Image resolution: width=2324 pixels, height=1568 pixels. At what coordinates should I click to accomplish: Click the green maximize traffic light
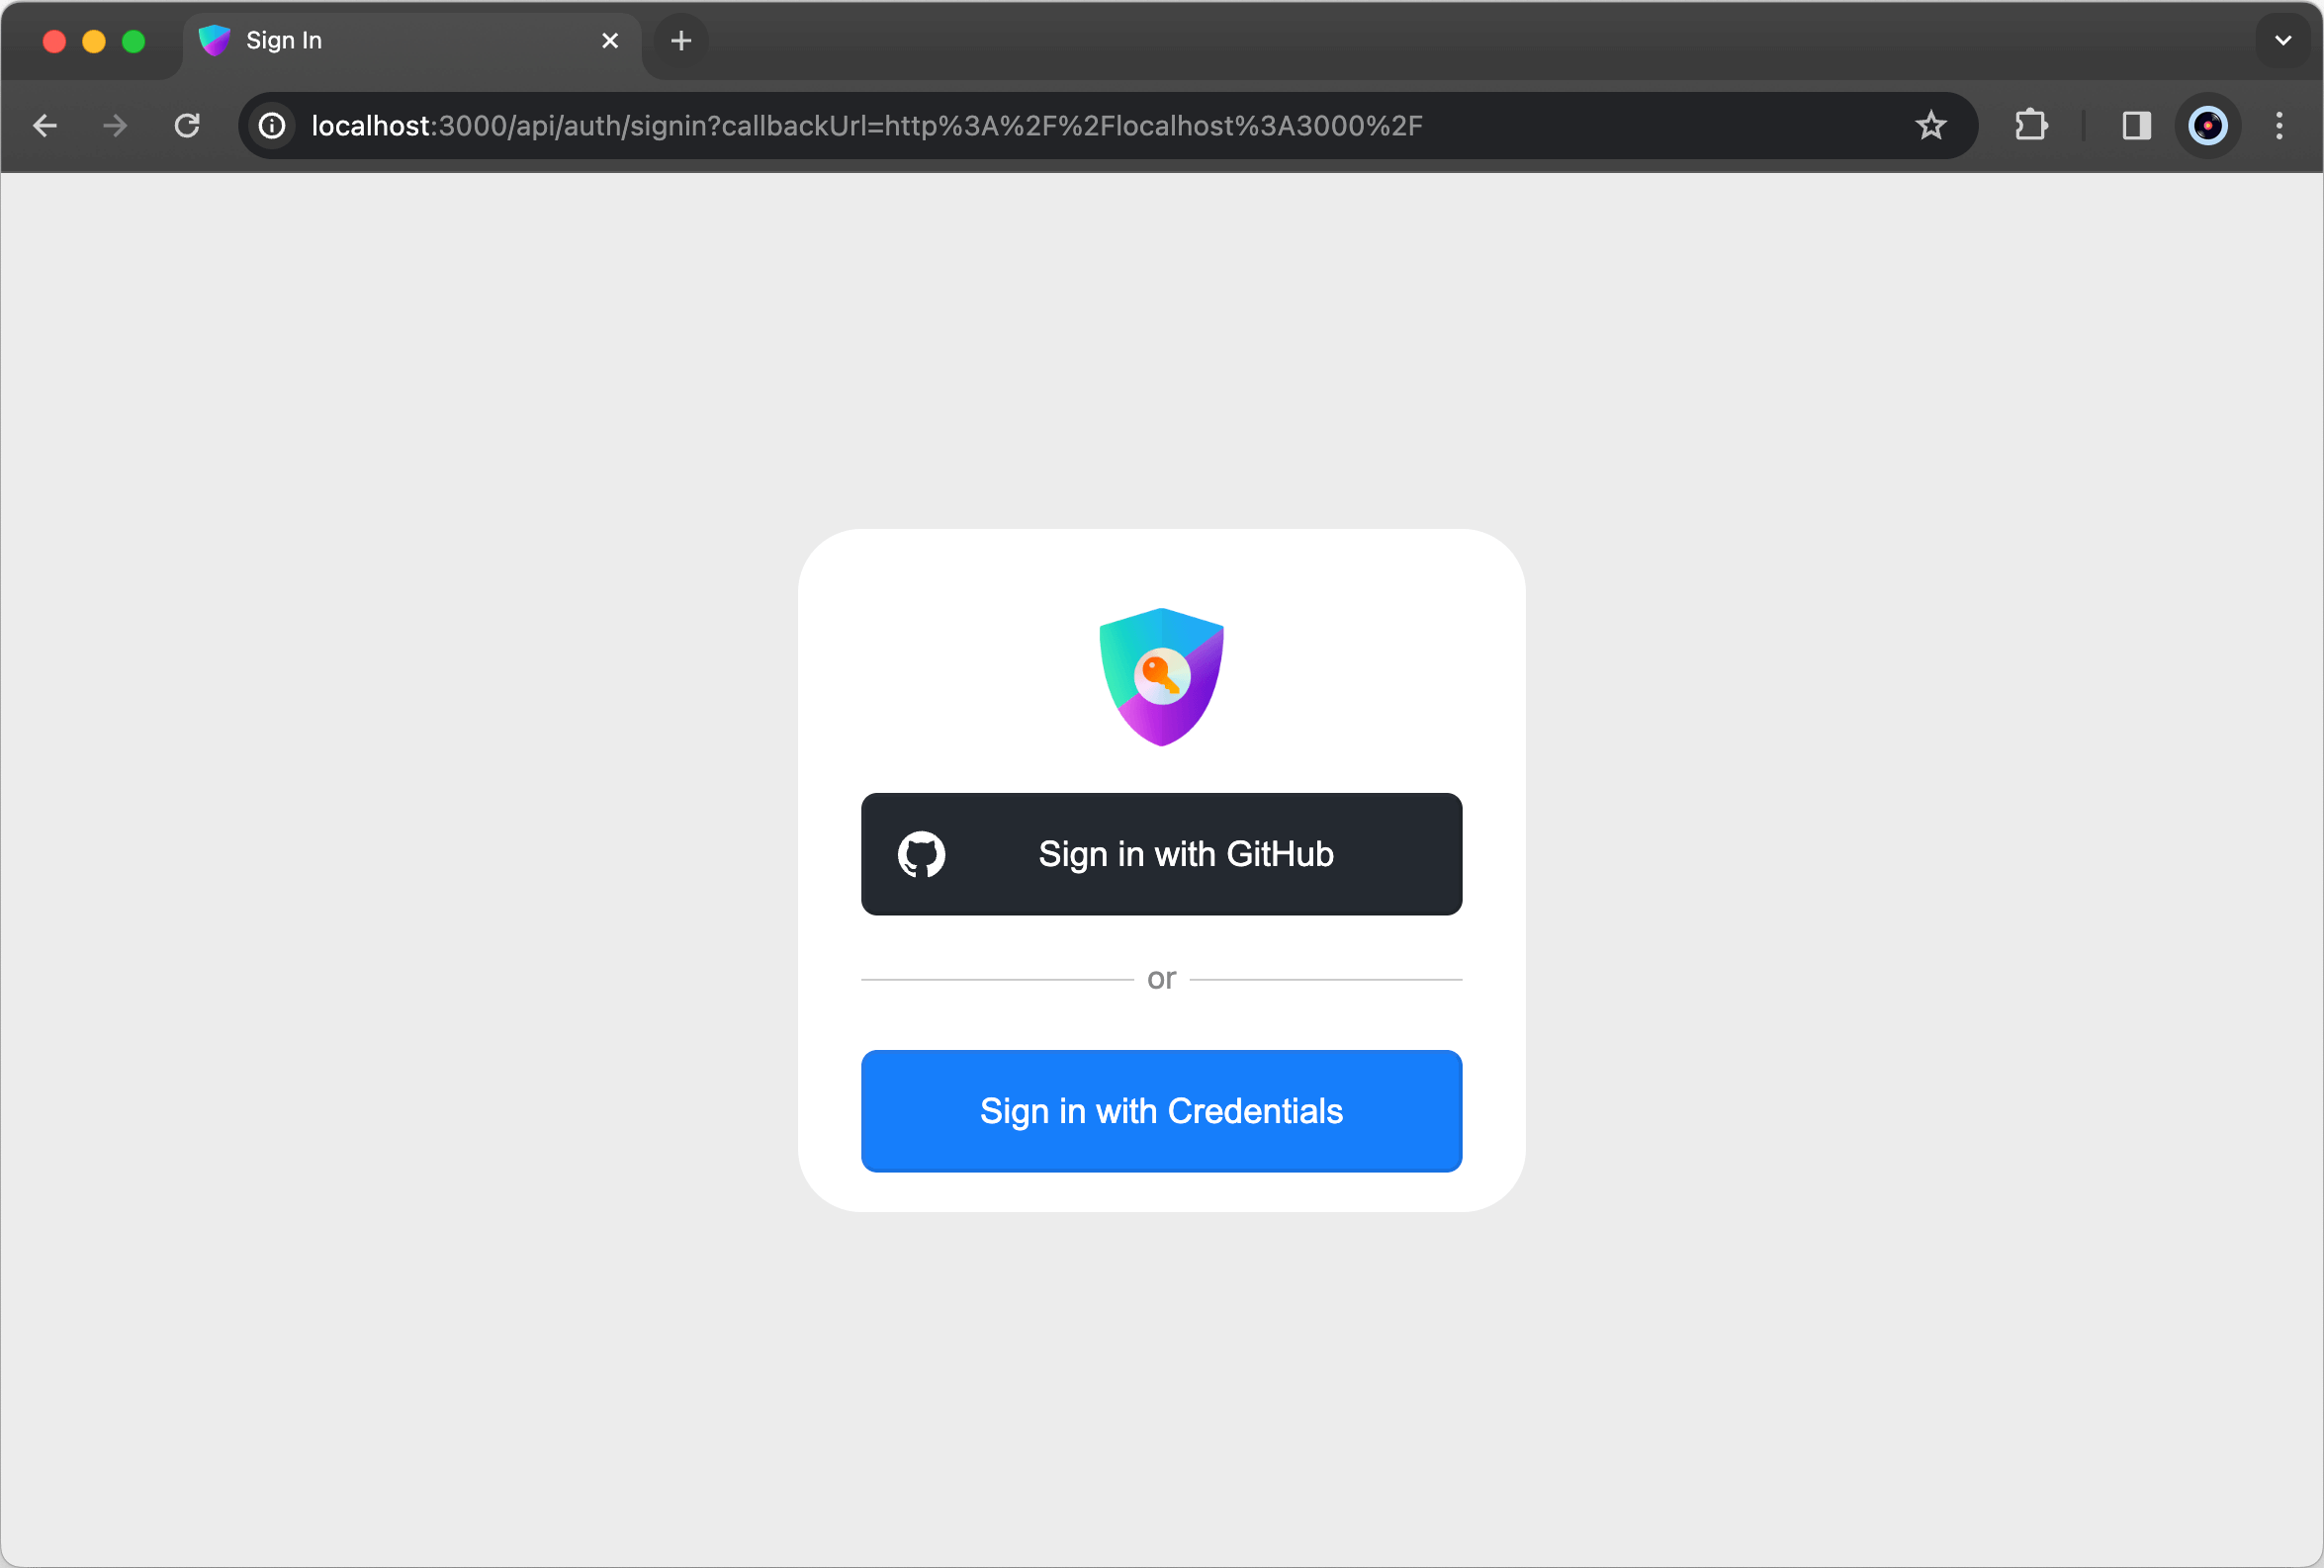pos(133,41)
